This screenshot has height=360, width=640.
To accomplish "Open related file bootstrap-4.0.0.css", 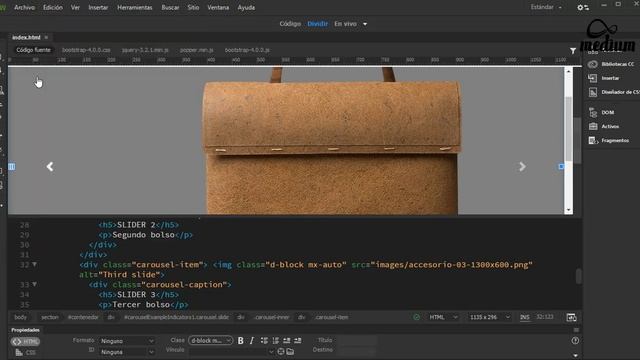I will tap(86, 50).
